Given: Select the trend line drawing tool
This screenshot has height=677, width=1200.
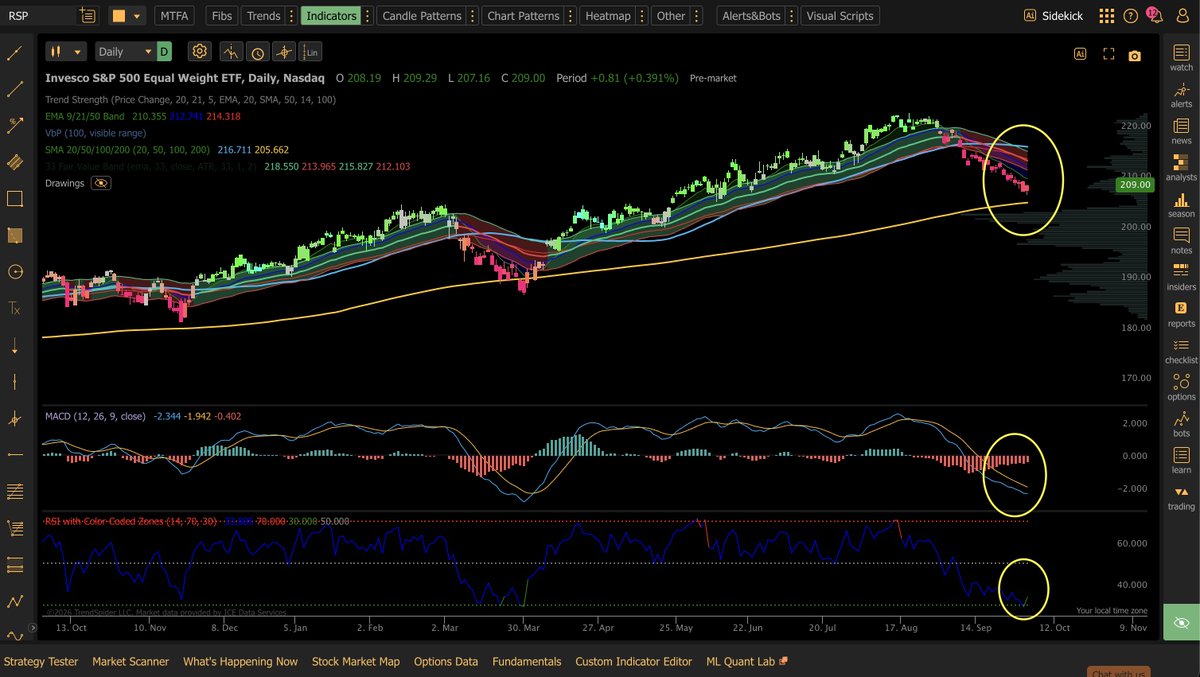Looking at the screenshot, I should tap(15, 53).
